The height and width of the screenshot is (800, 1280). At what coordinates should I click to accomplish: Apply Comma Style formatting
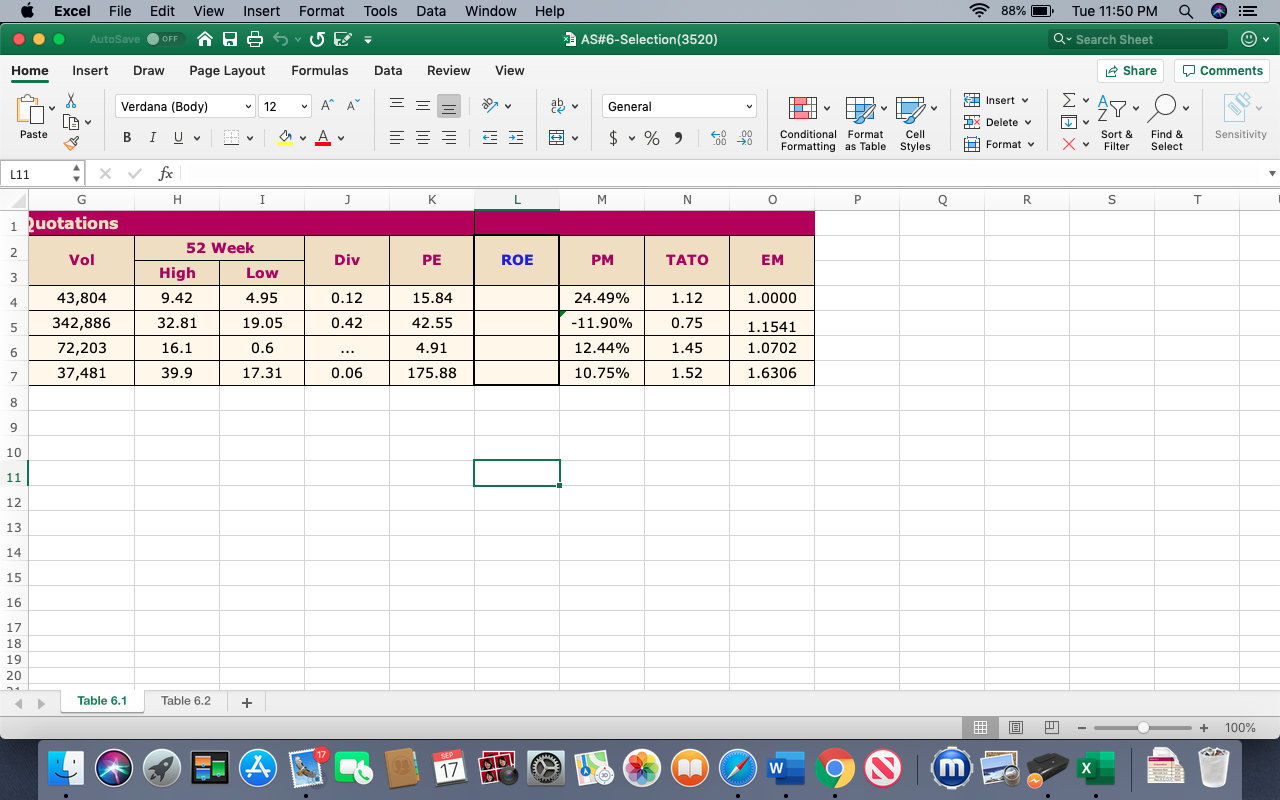coord(677,138)
